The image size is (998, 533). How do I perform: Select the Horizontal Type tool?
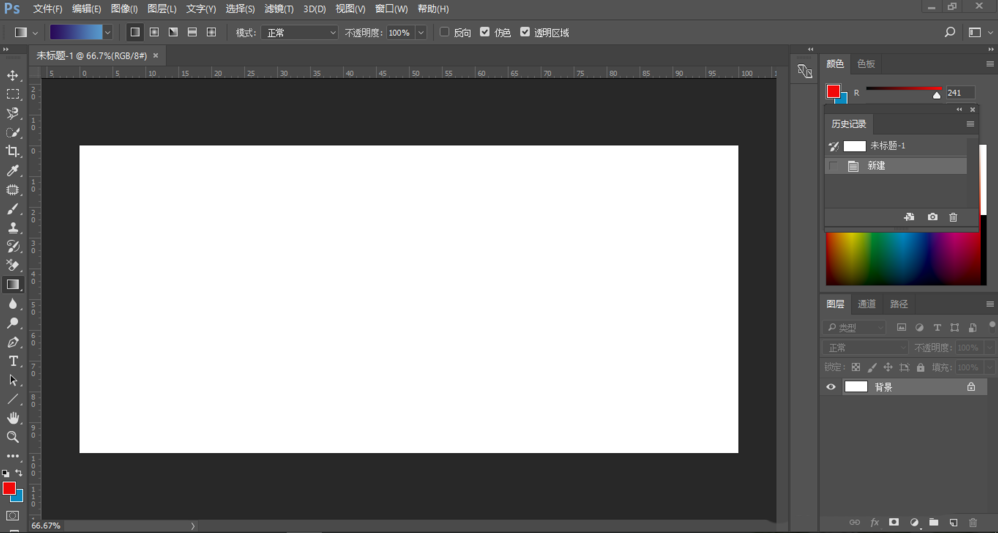[13, 361]
